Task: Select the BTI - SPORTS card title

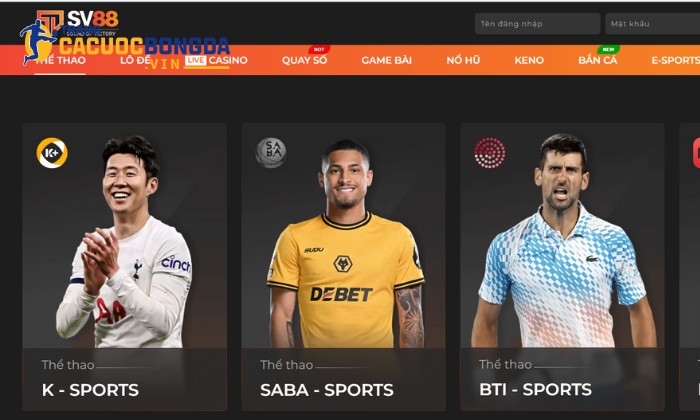Action: (535, 390)
